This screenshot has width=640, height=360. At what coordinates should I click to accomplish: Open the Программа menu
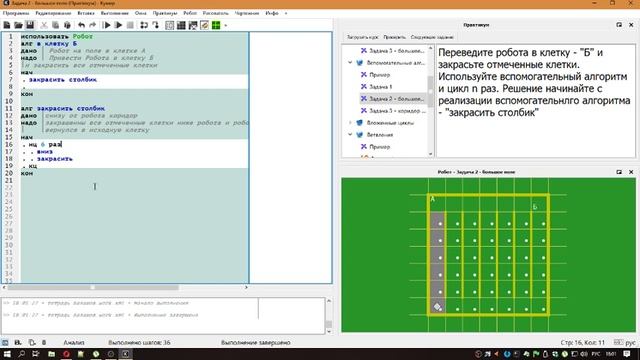[16, 13]
